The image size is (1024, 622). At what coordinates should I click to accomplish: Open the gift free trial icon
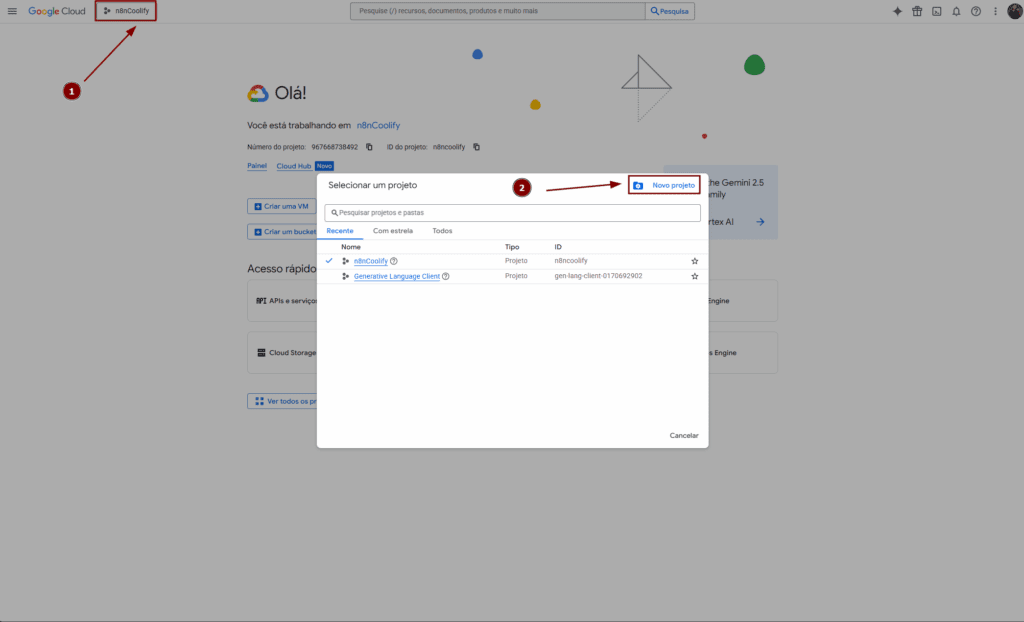917,11
